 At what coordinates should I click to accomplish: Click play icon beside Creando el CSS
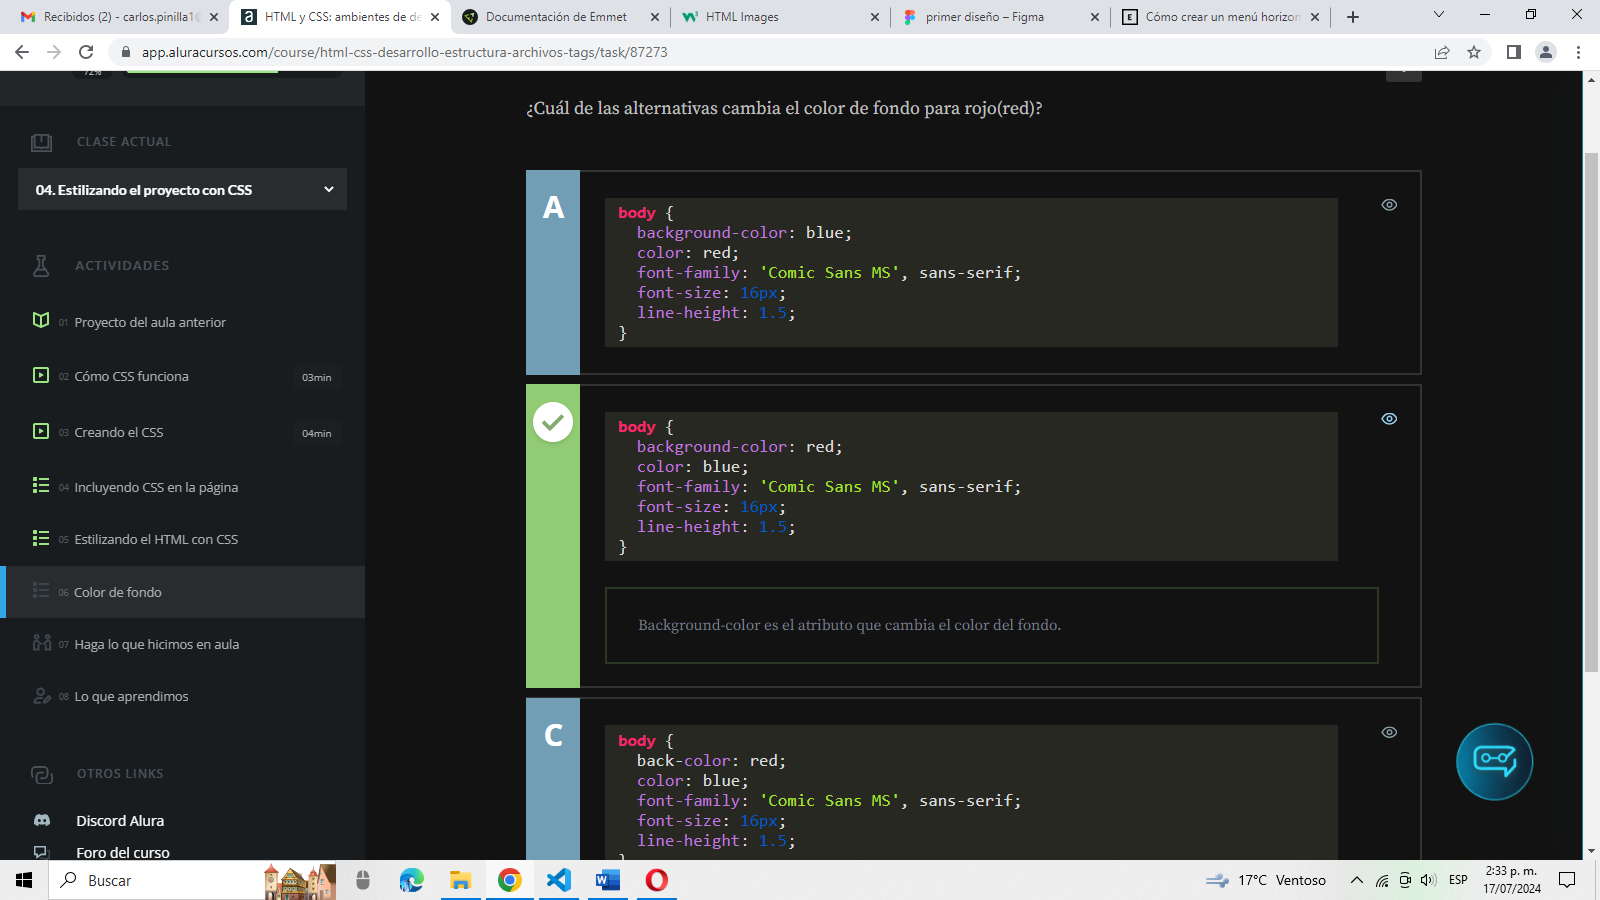[41, 431]
